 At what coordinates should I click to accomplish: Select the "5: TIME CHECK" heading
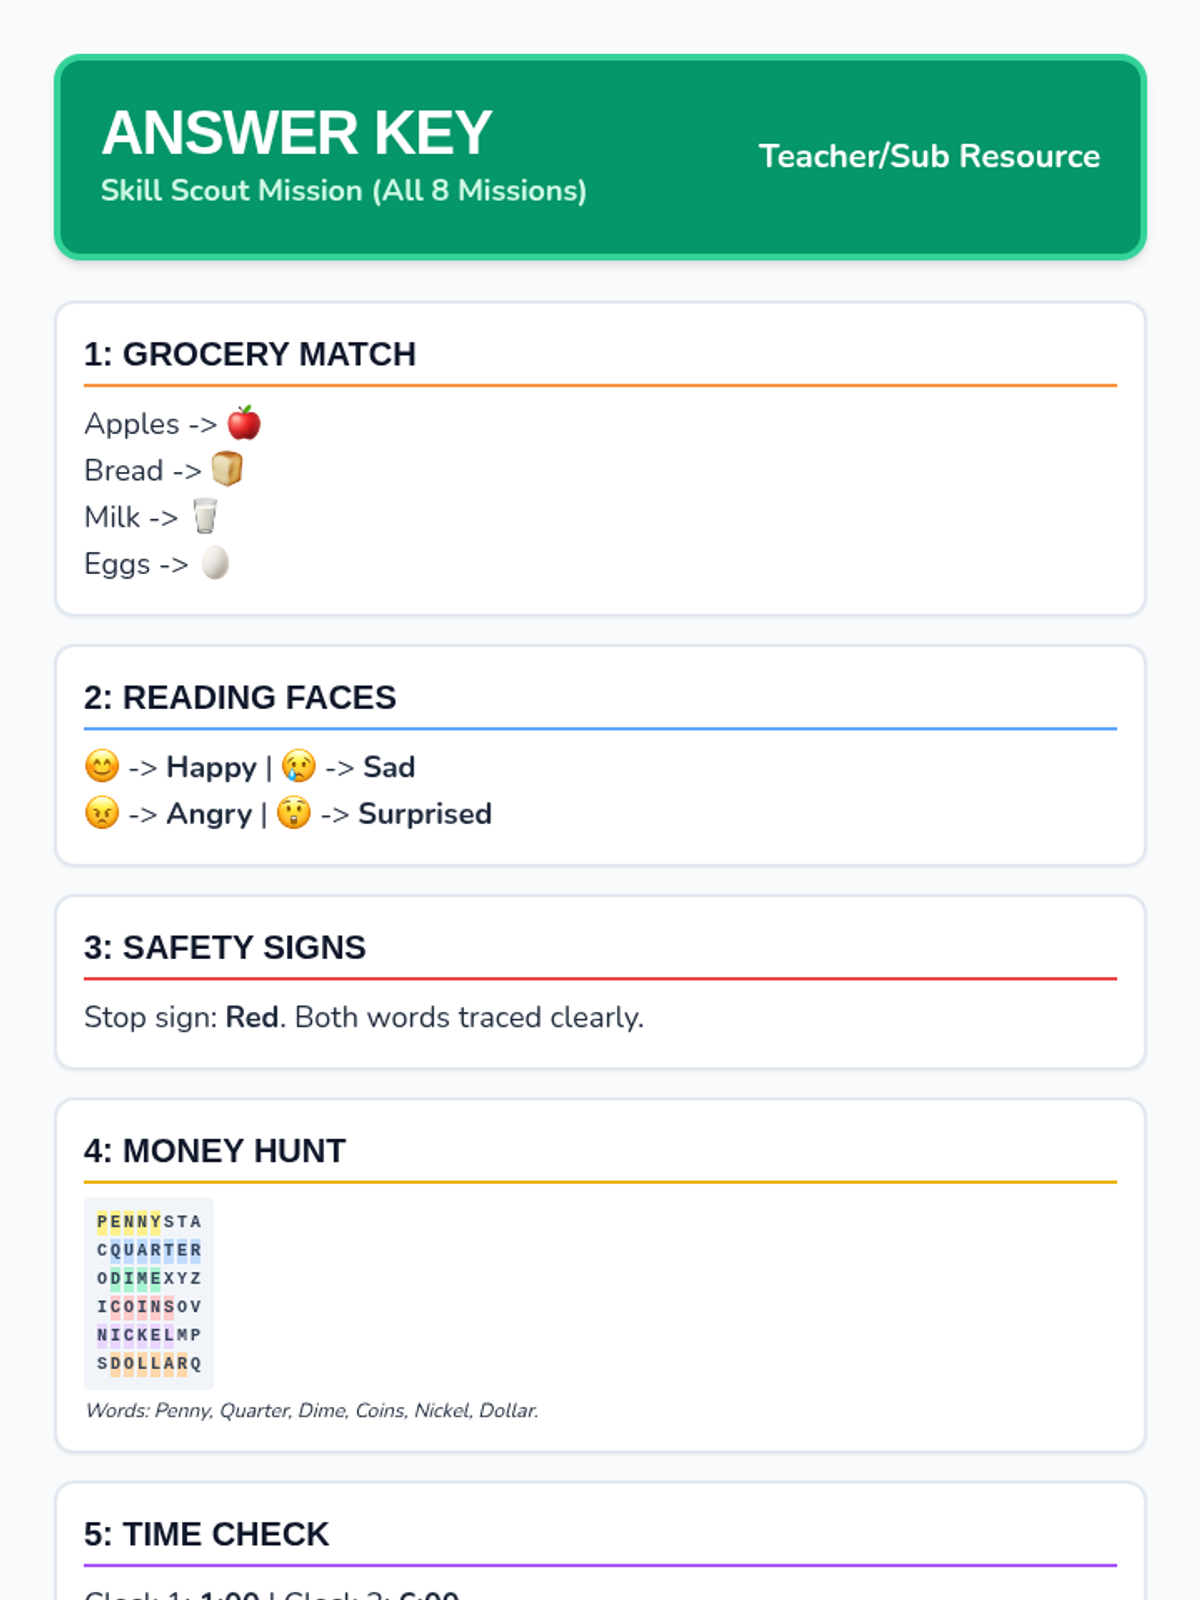pyautogui.click(x=207, y=1534)
